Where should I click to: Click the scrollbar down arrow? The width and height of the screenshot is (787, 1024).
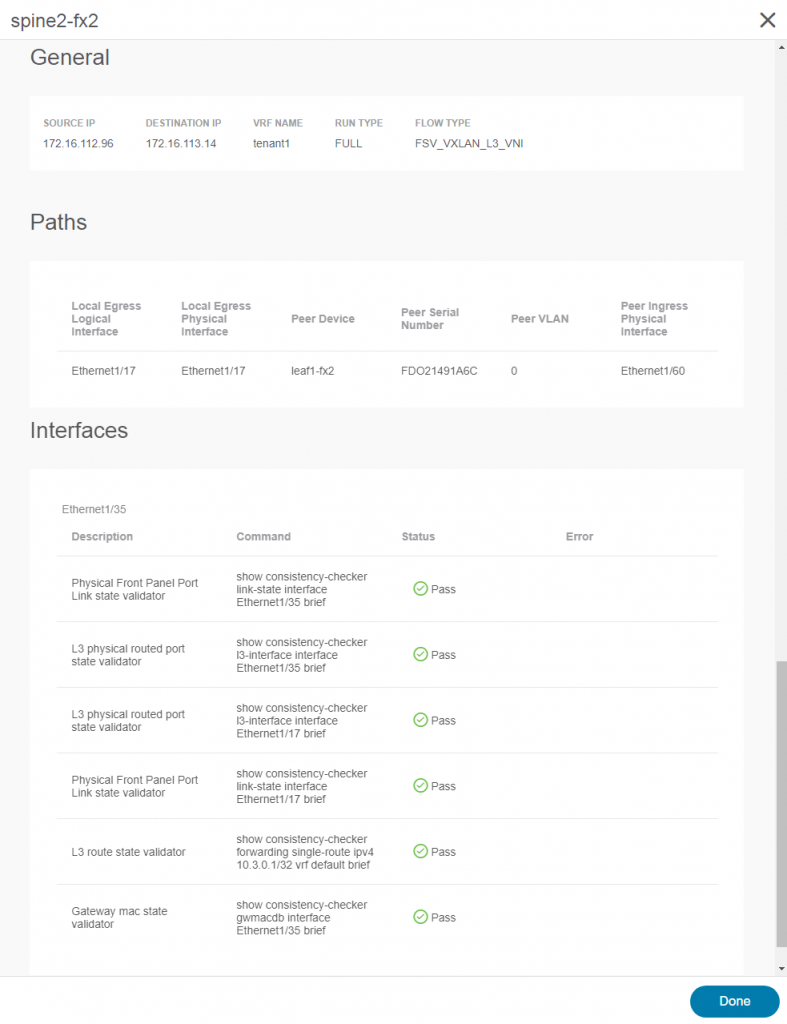coord(781,967)
